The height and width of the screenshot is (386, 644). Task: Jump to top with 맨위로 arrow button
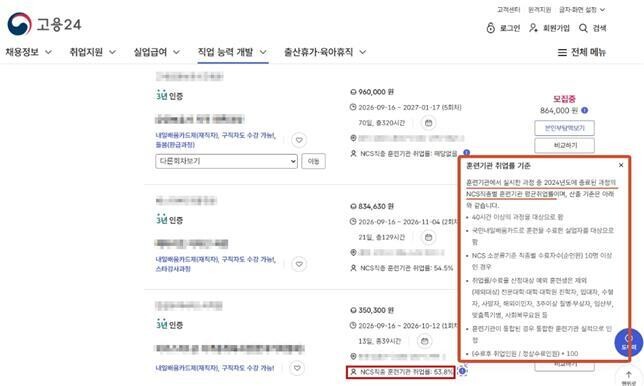click(629, 377)
